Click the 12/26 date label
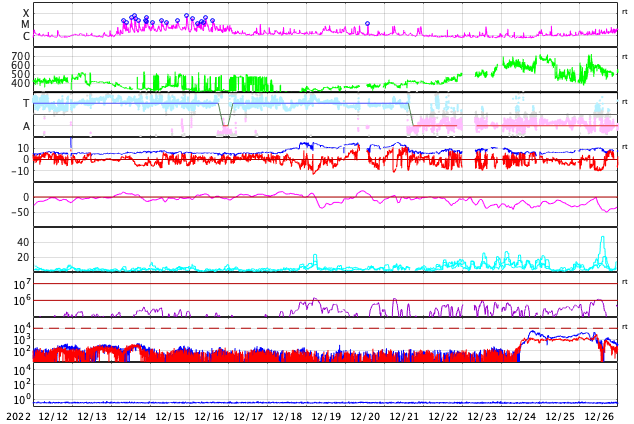The height and width of the screenshot is (424, 634). click(599, 417)
